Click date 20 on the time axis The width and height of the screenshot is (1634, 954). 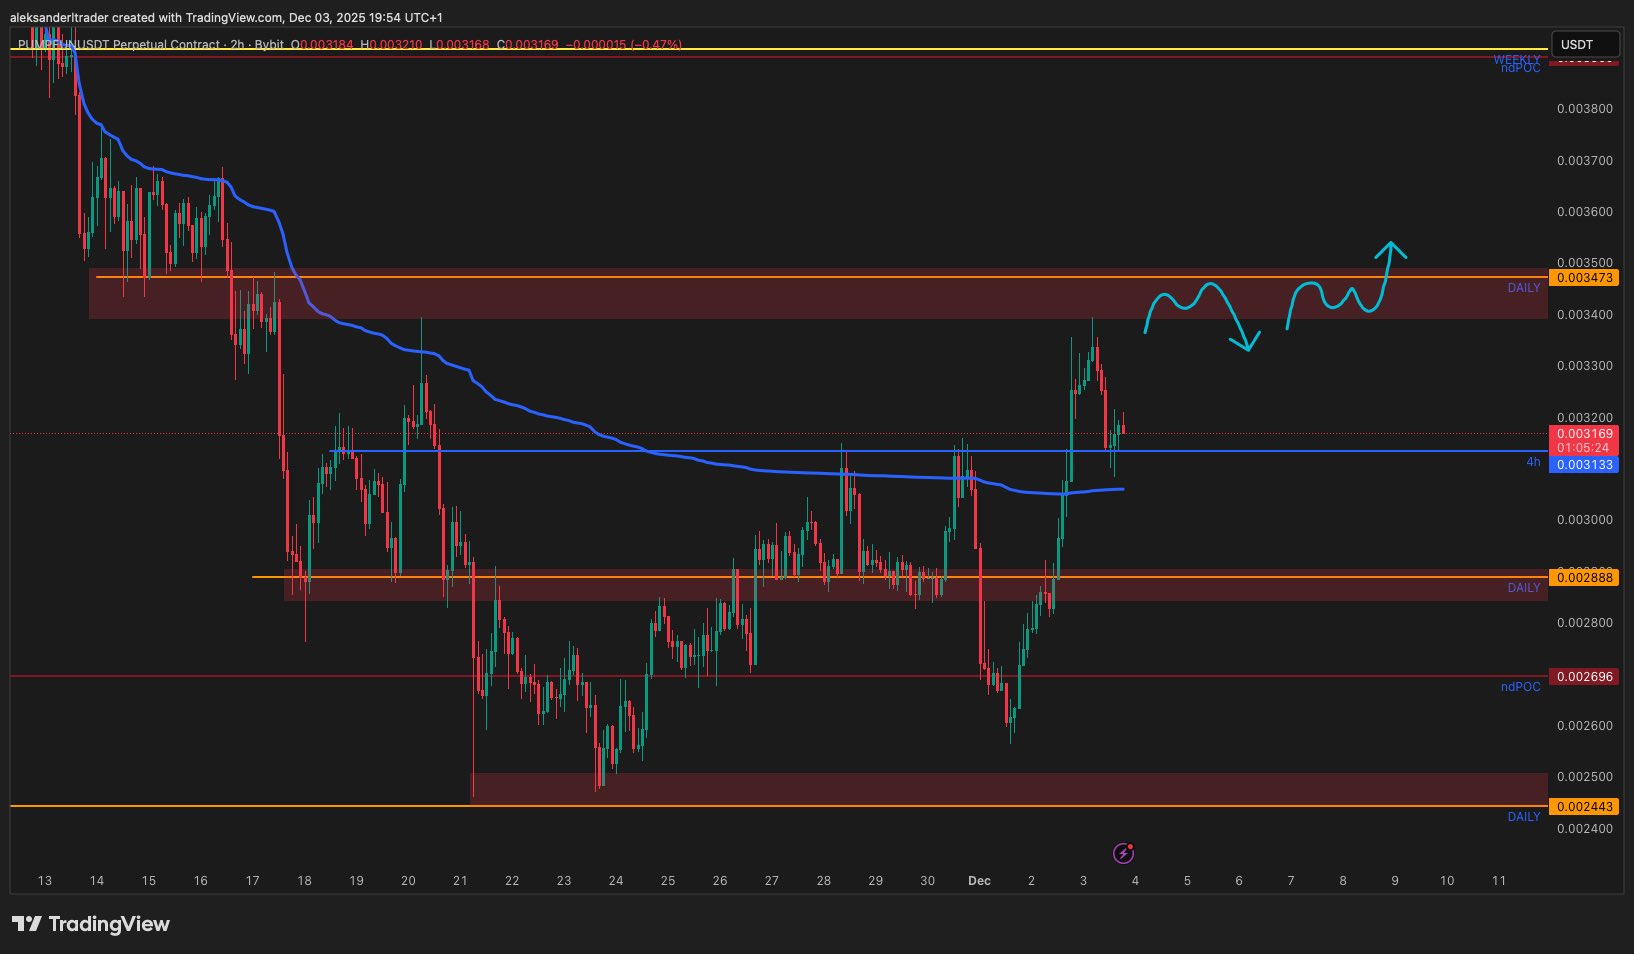[x=408, y=881]
